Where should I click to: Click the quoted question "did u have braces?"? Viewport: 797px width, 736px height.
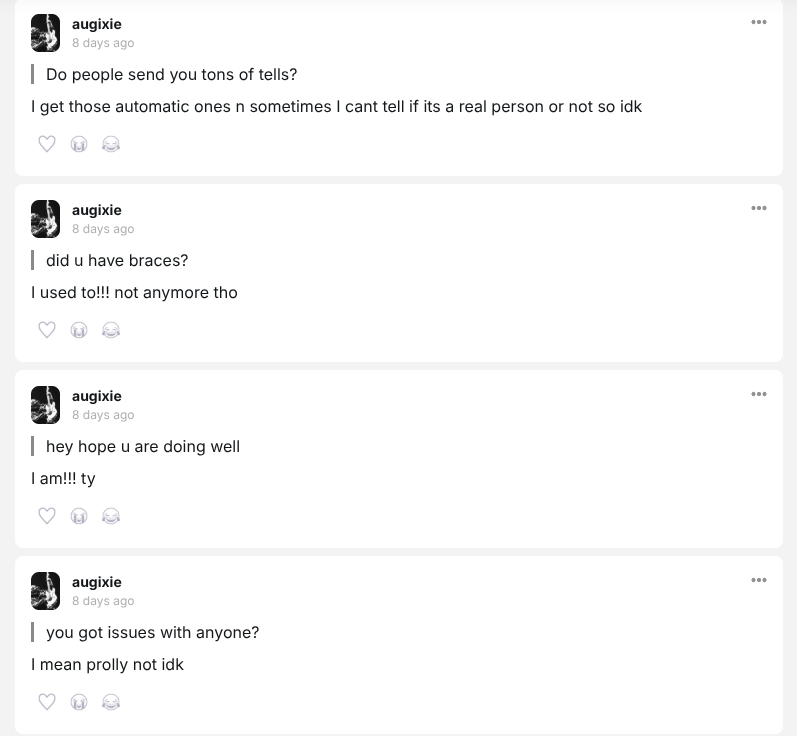tap(117, 261)
